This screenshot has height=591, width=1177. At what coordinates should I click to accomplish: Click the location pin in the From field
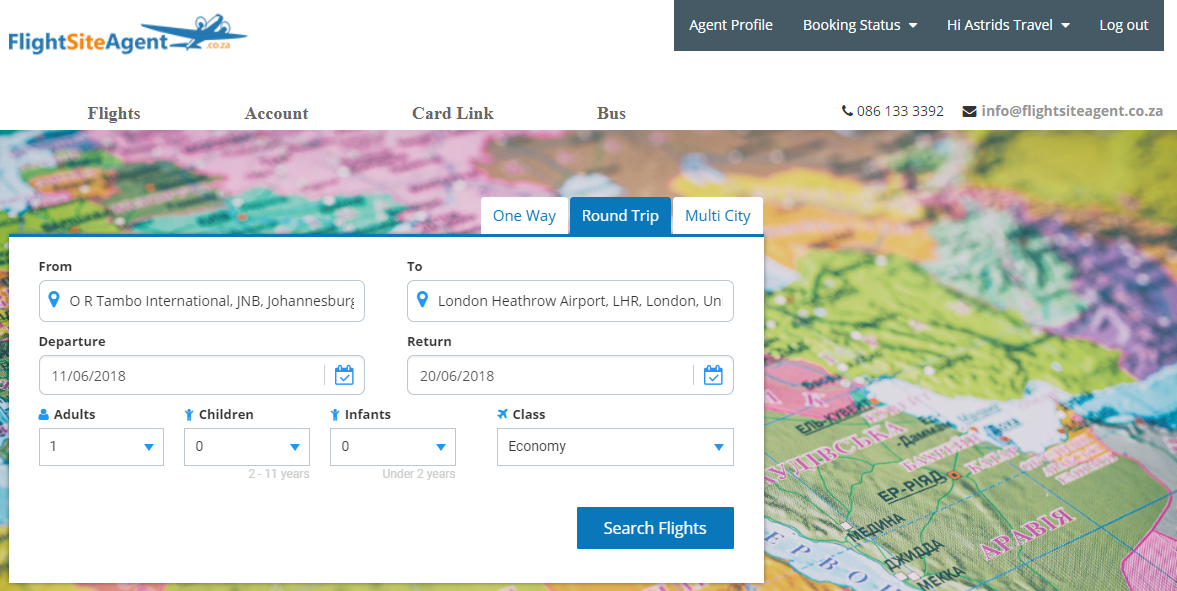pyautogui.click(x=53, y=300)
